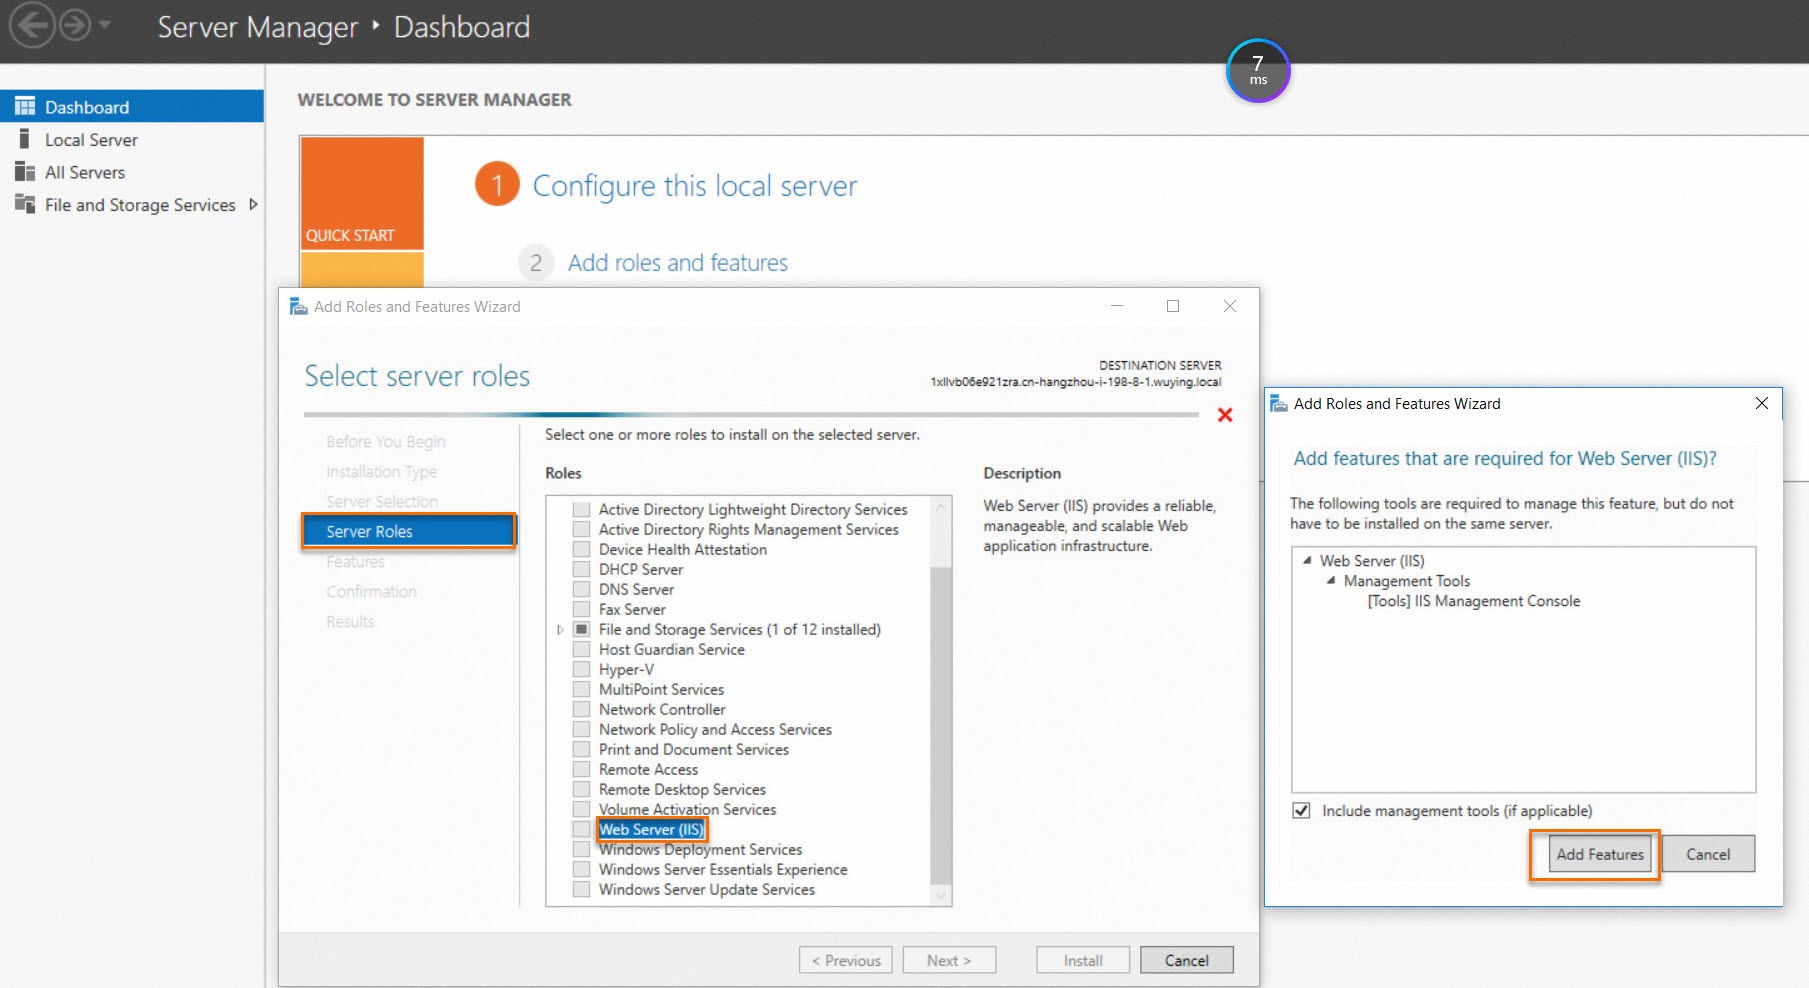This screenshot has height=988, width=1809.
Task: Tick the Fax Server checkbox
Action: [x=581, y=609]
